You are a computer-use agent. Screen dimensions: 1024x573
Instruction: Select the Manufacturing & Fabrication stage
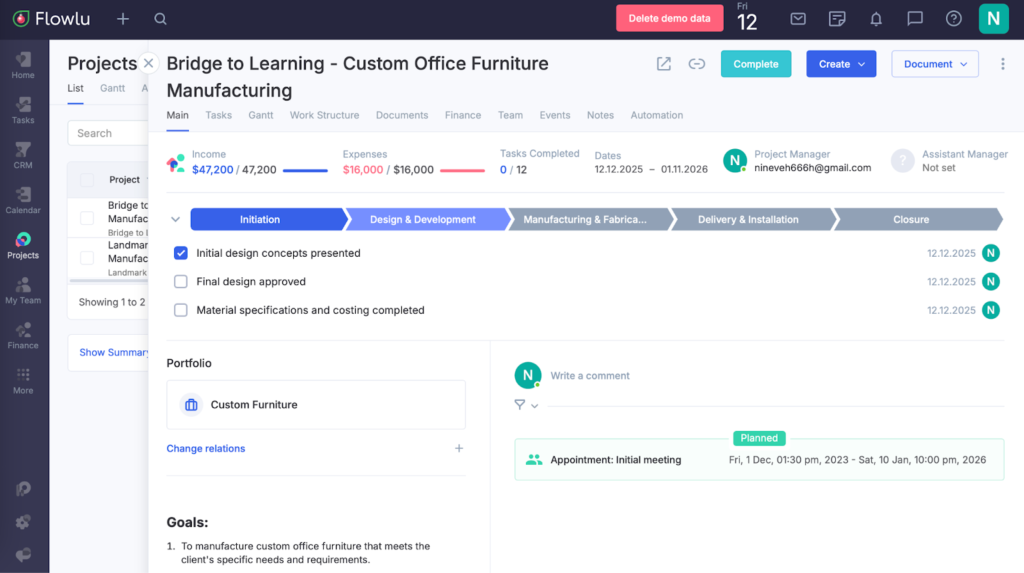[588, 220]
